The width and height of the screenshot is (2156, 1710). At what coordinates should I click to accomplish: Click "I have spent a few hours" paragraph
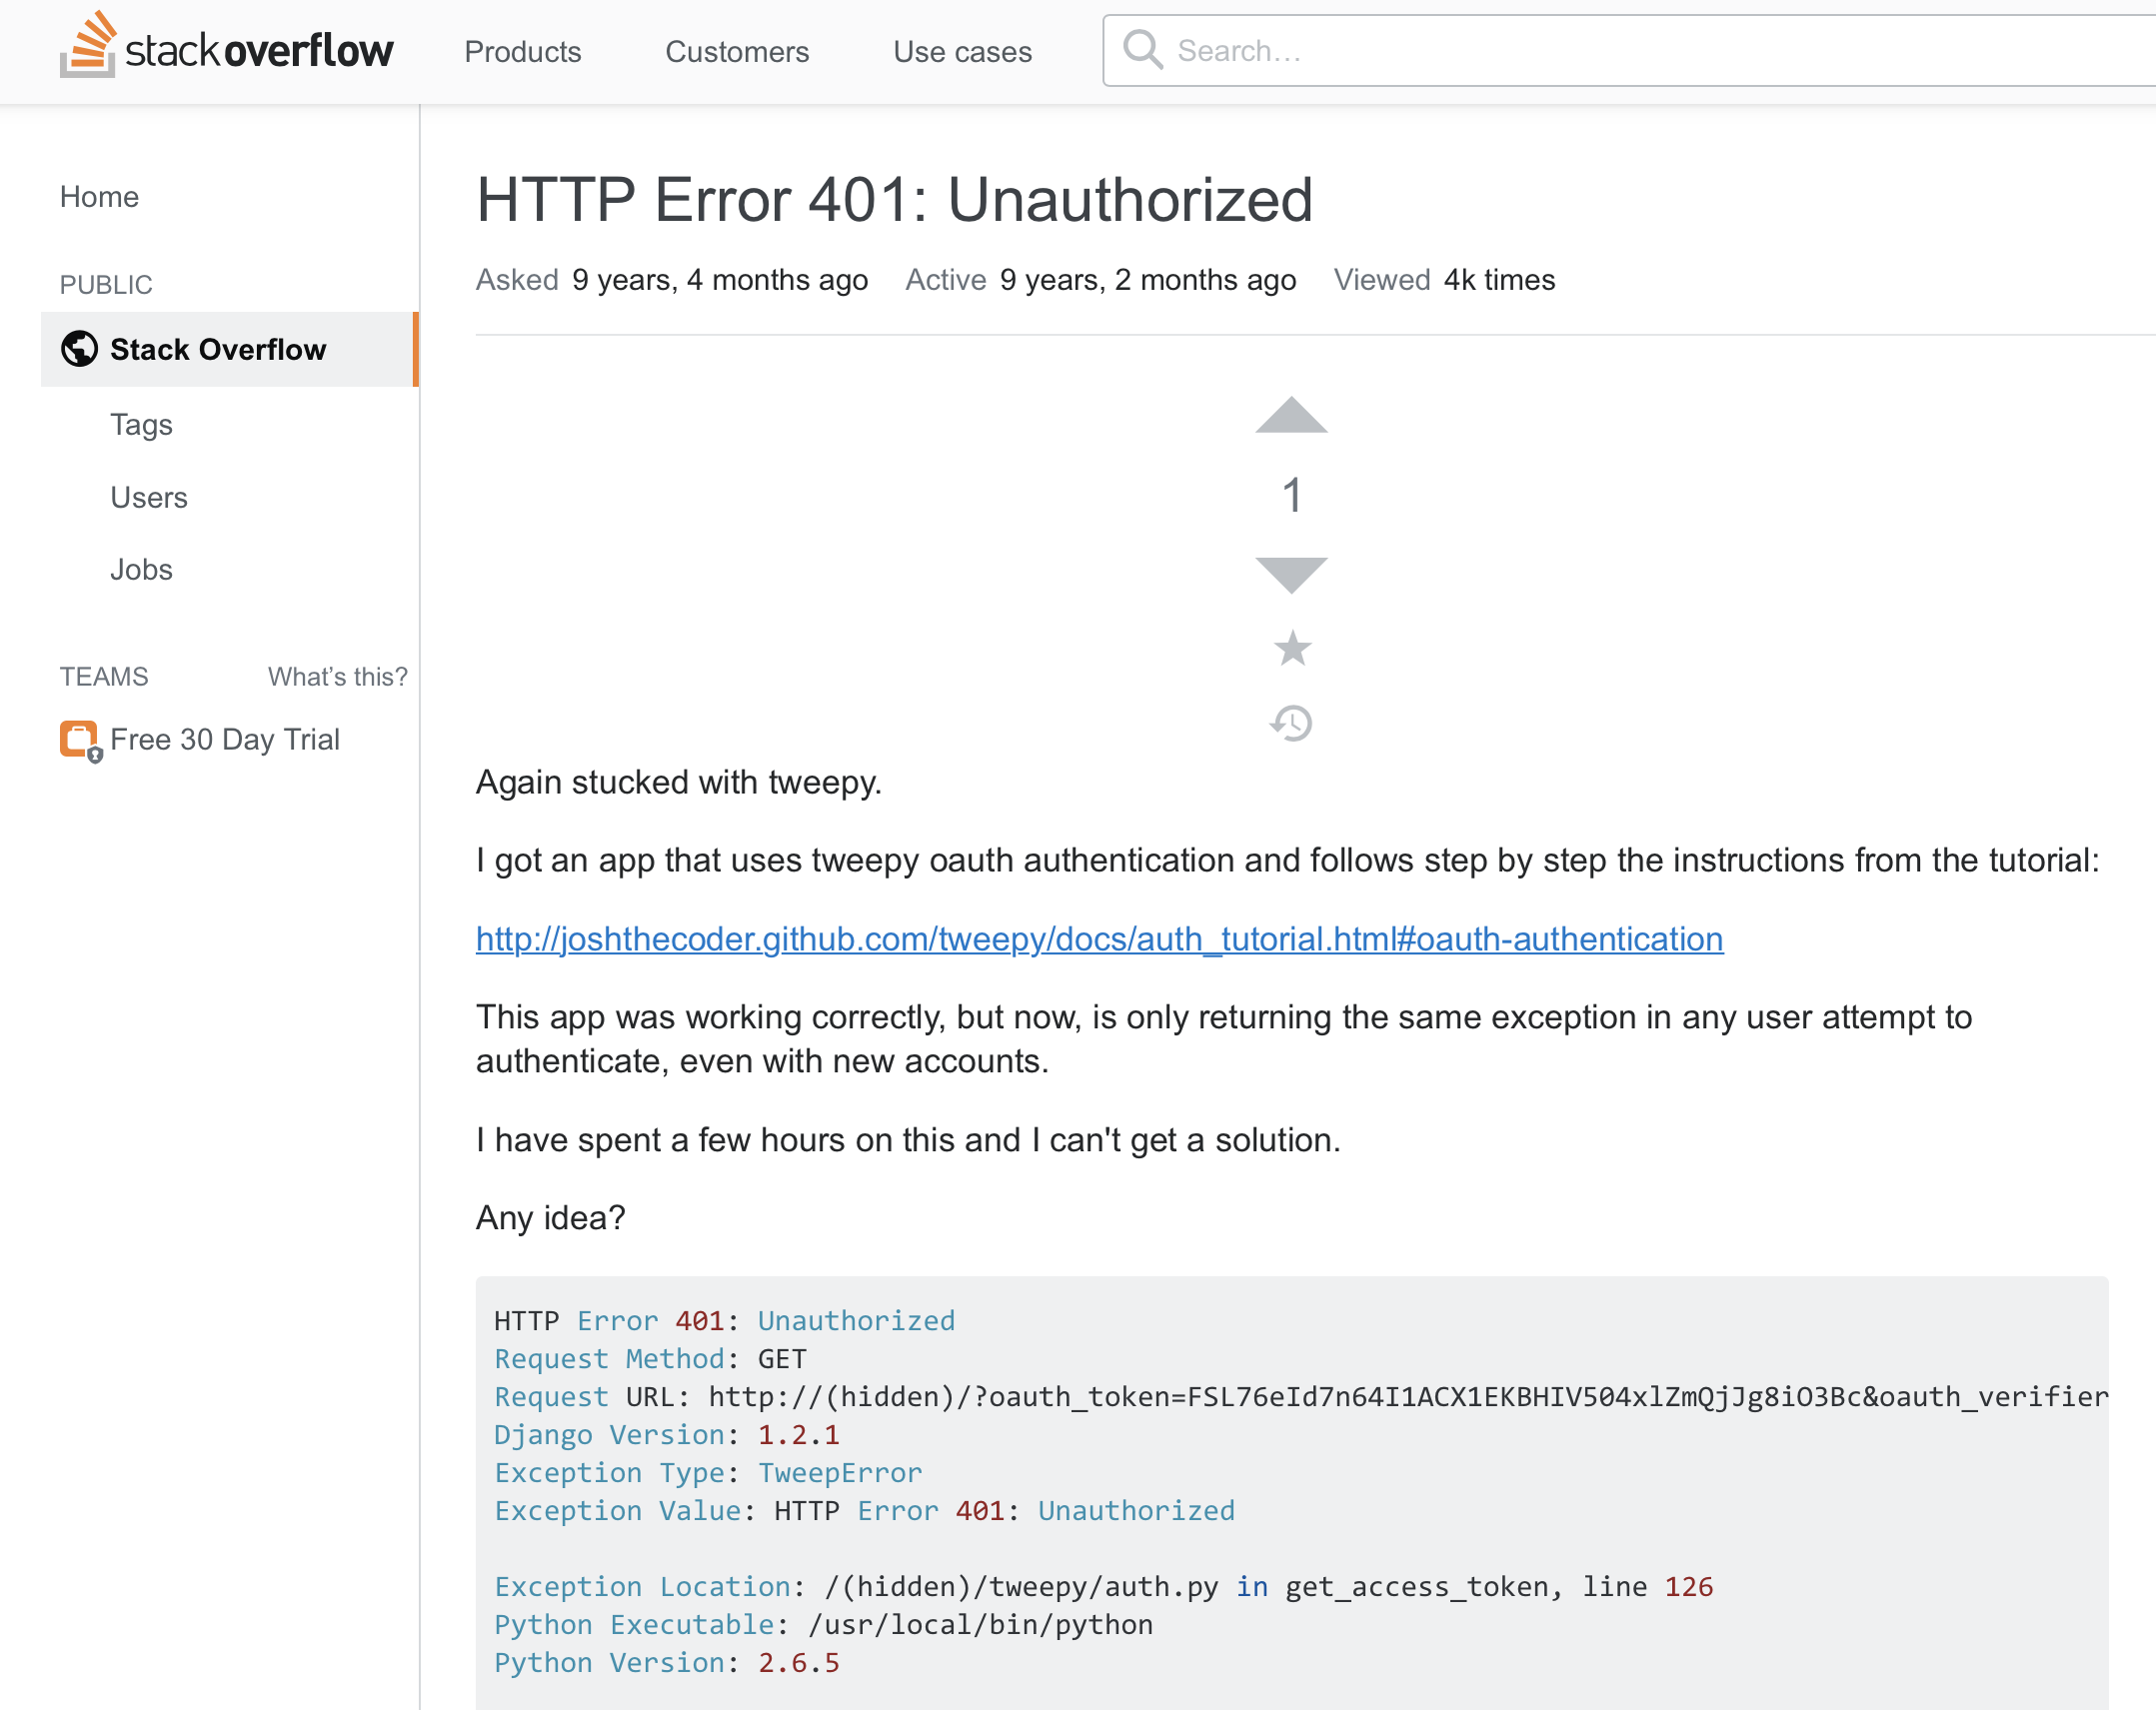coord(907,1139)
